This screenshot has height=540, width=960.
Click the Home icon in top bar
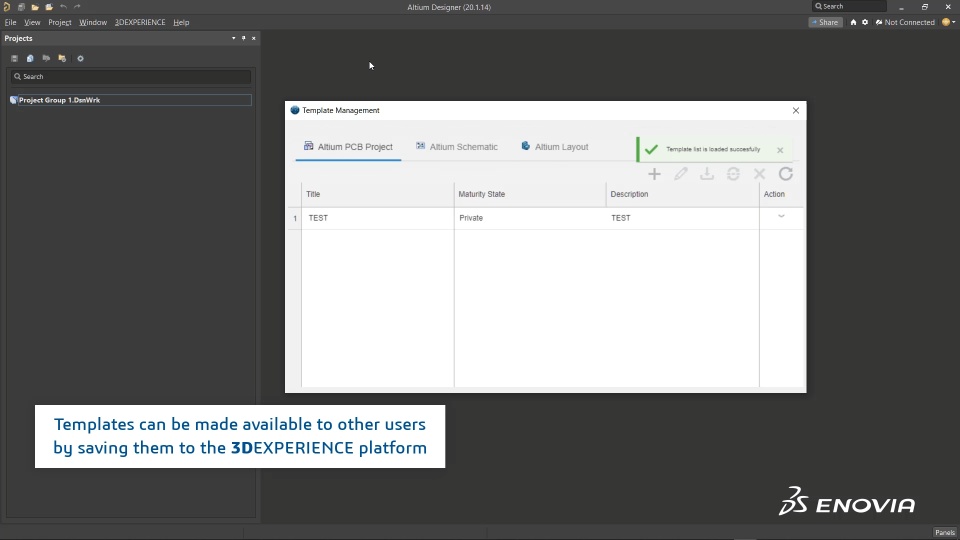[853, 22]
